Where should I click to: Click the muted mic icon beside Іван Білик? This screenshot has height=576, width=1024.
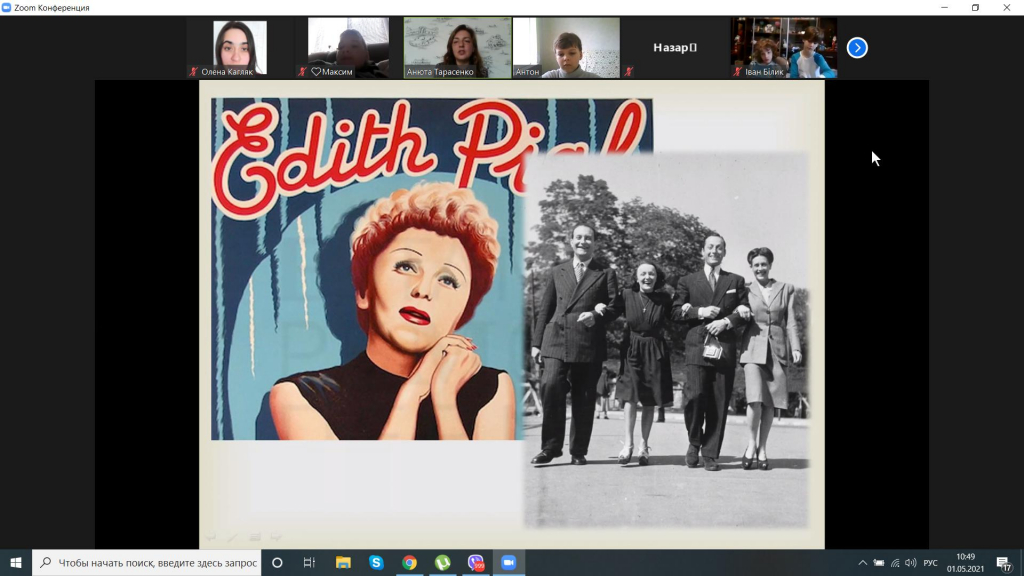[x=737, y=72]
